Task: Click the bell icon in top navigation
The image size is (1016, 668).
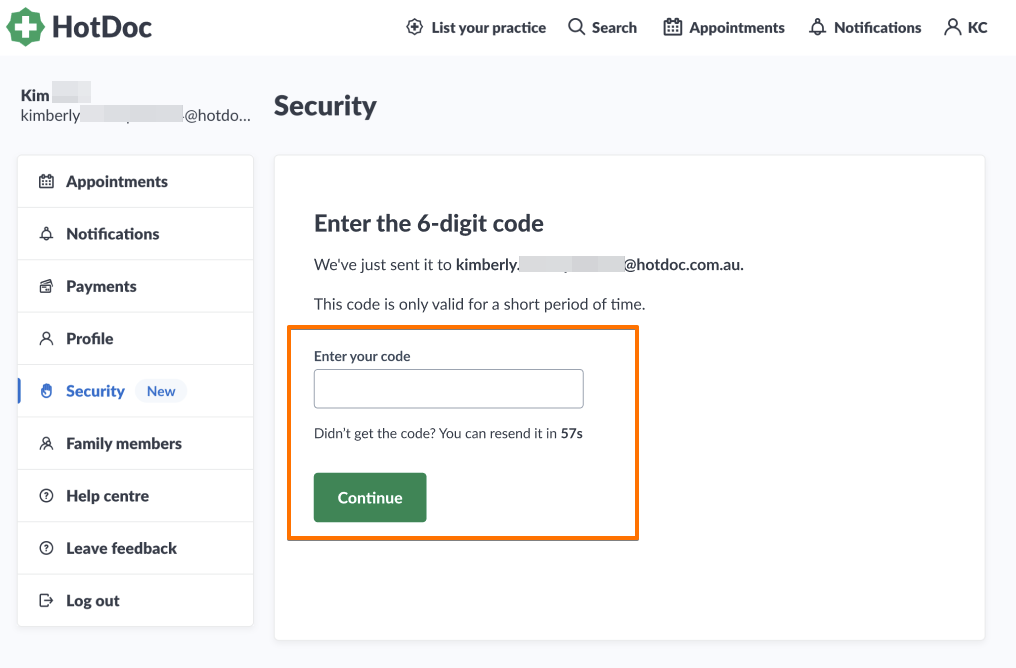Action: 818,27
